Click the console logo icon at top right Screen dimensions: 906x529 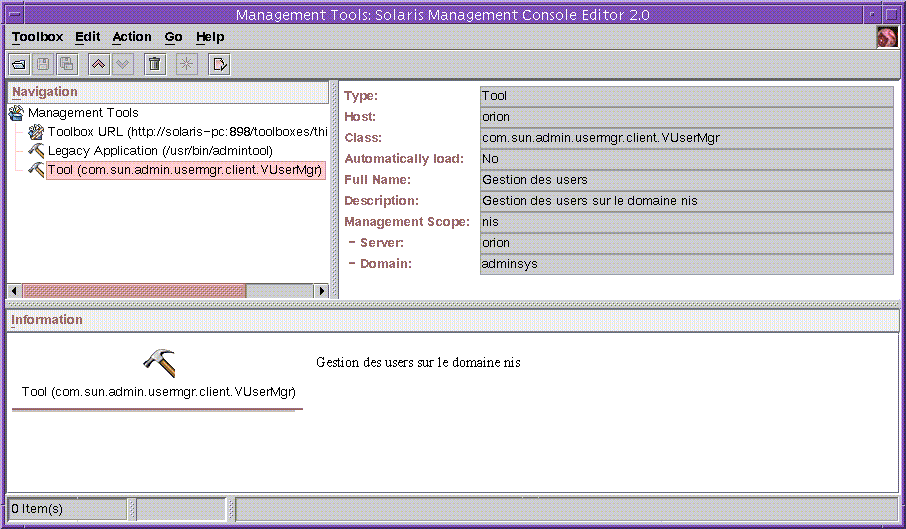887,38
